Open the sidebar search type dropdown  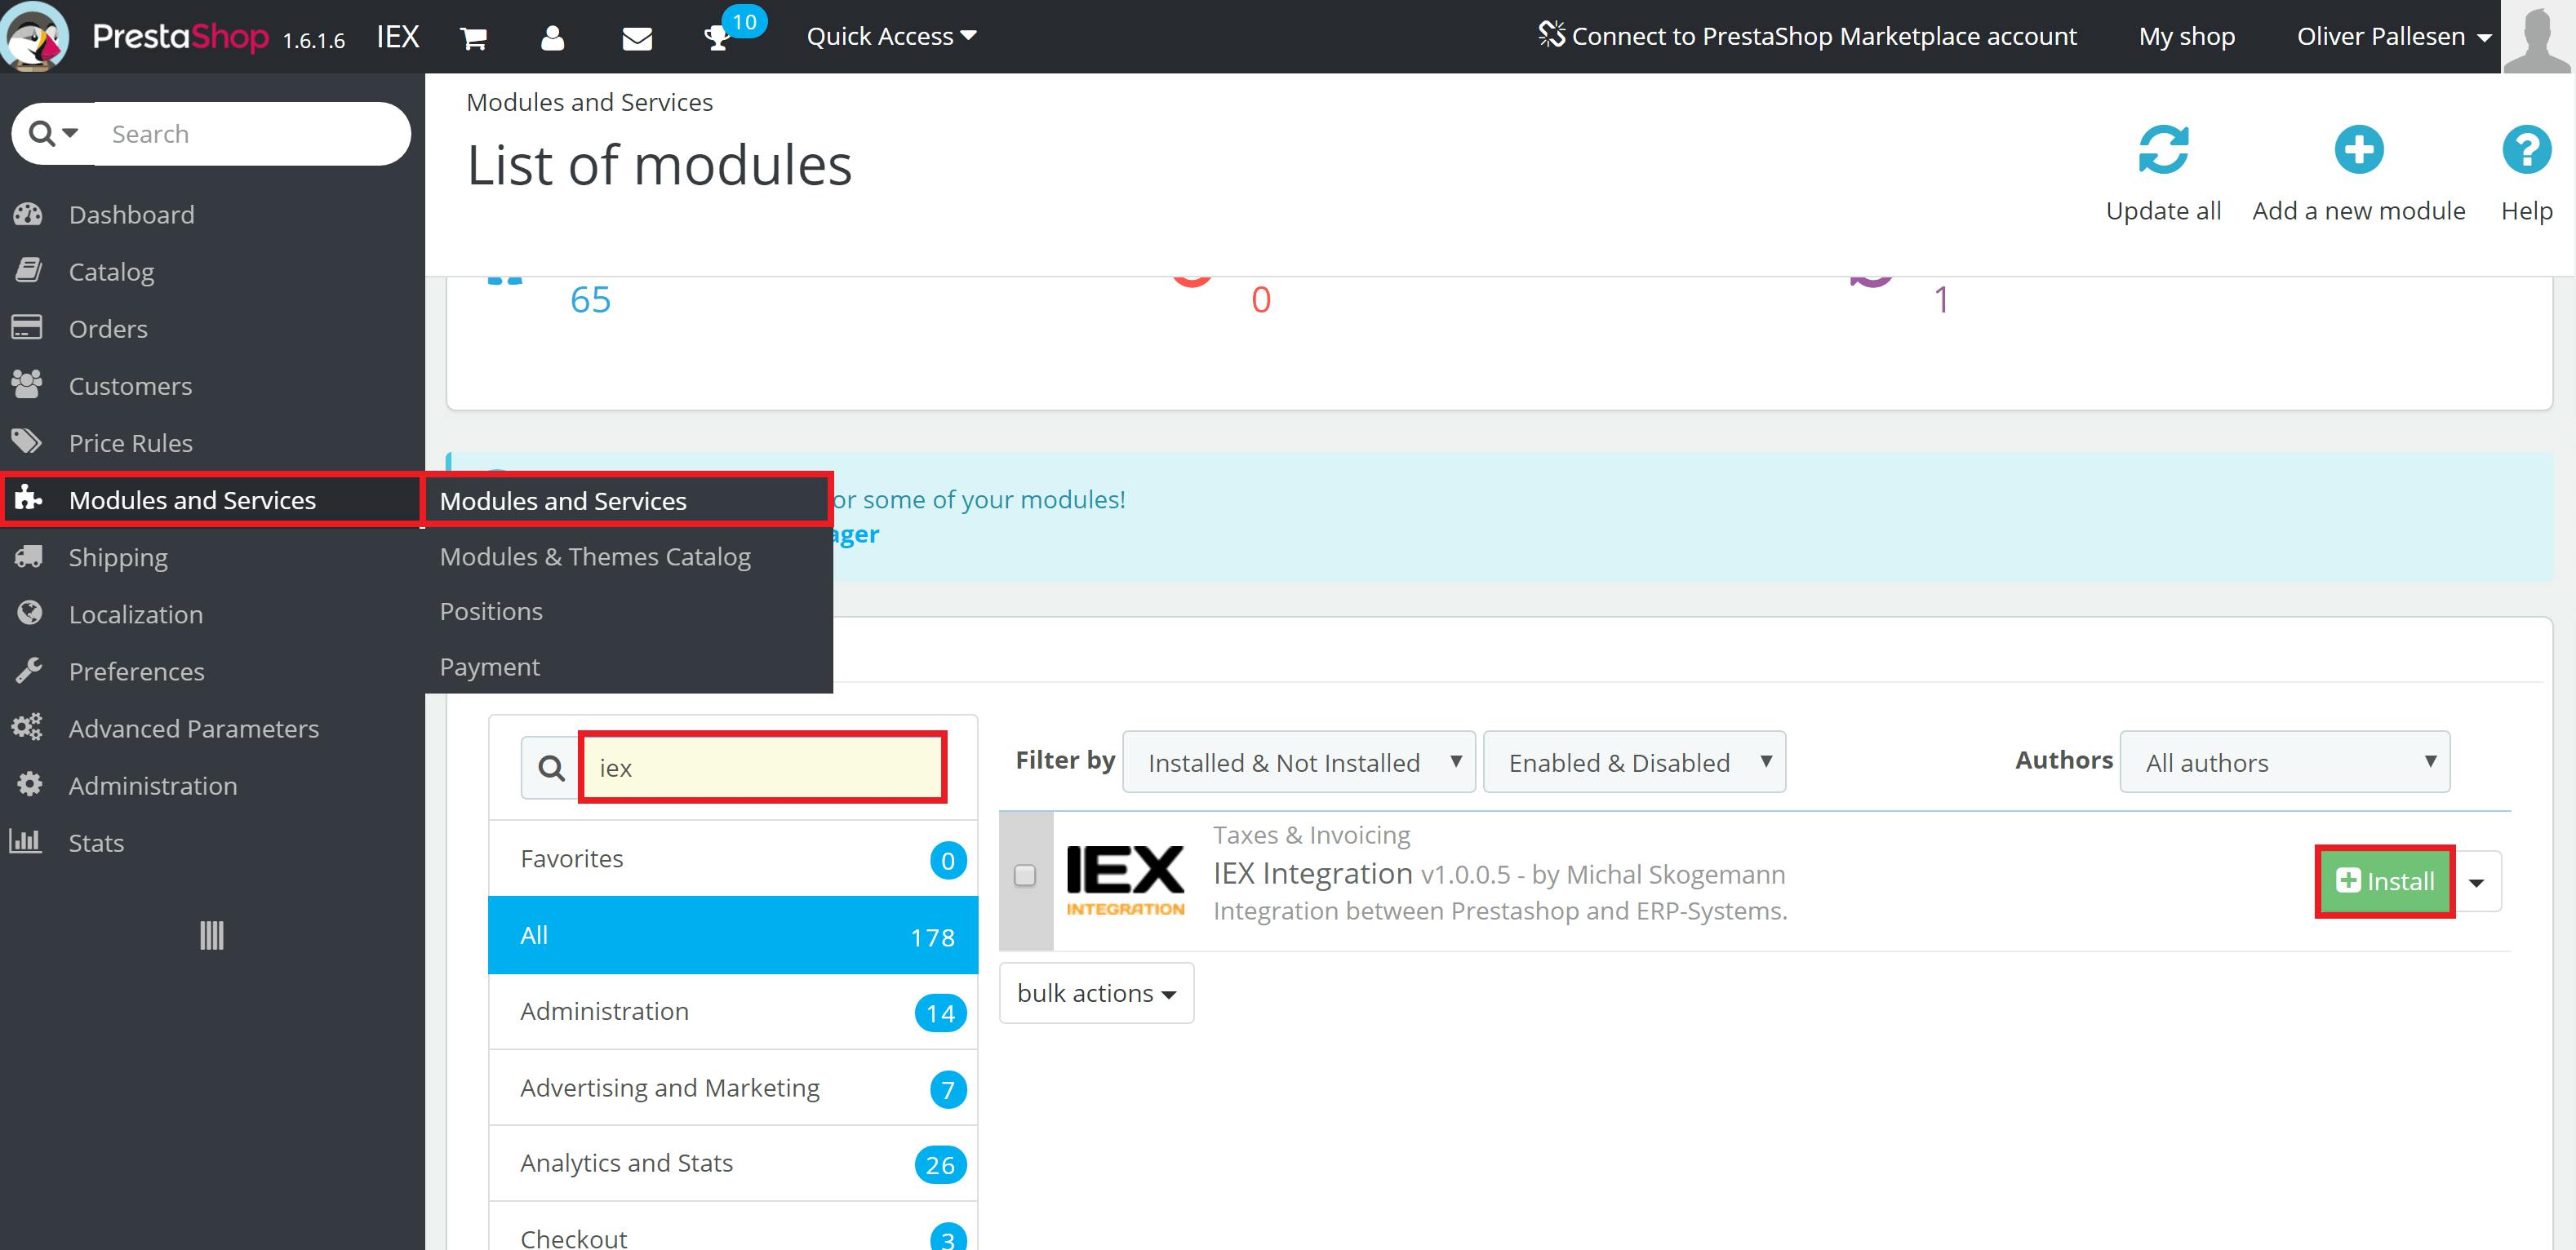(54, 133)
